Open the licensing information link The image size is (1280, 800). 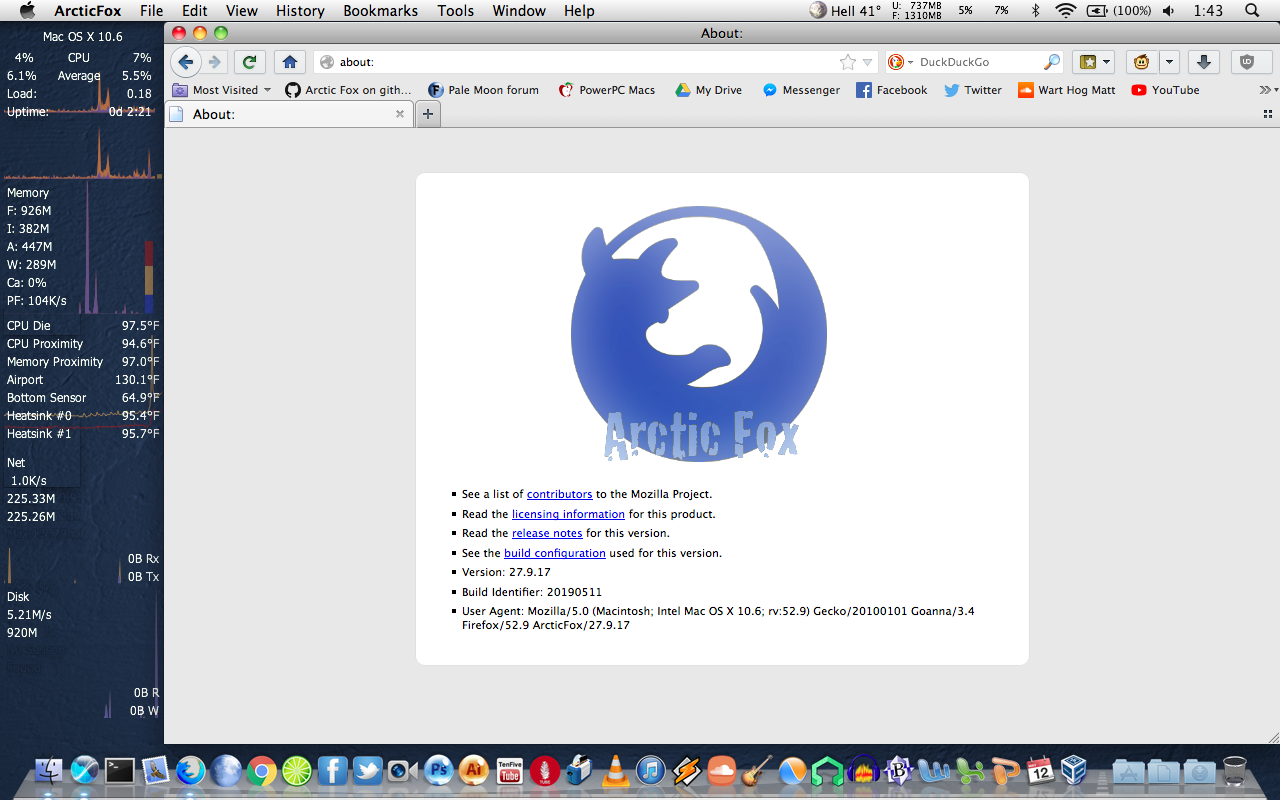click(568, 514)
